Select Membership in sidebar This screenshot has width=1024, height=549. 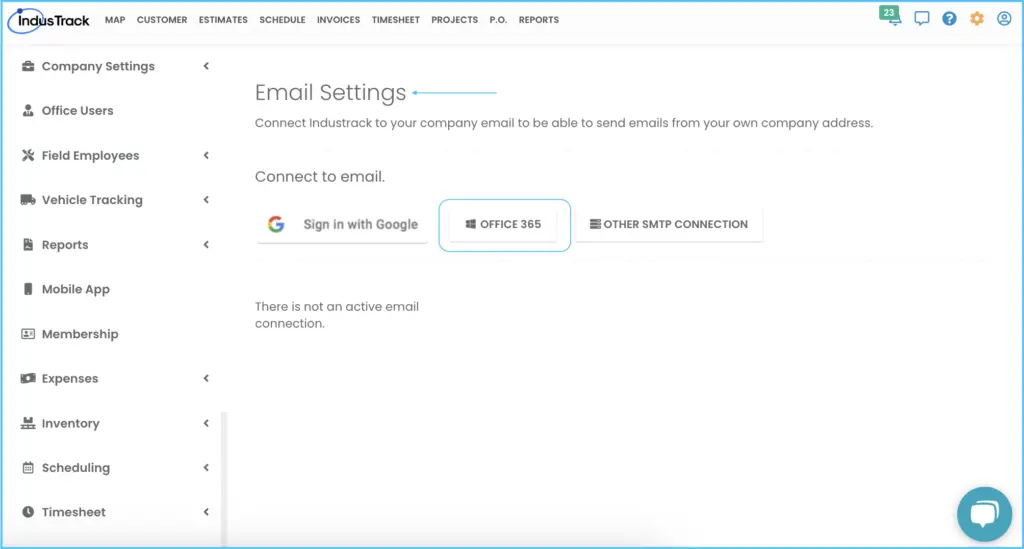pos(80,334)
